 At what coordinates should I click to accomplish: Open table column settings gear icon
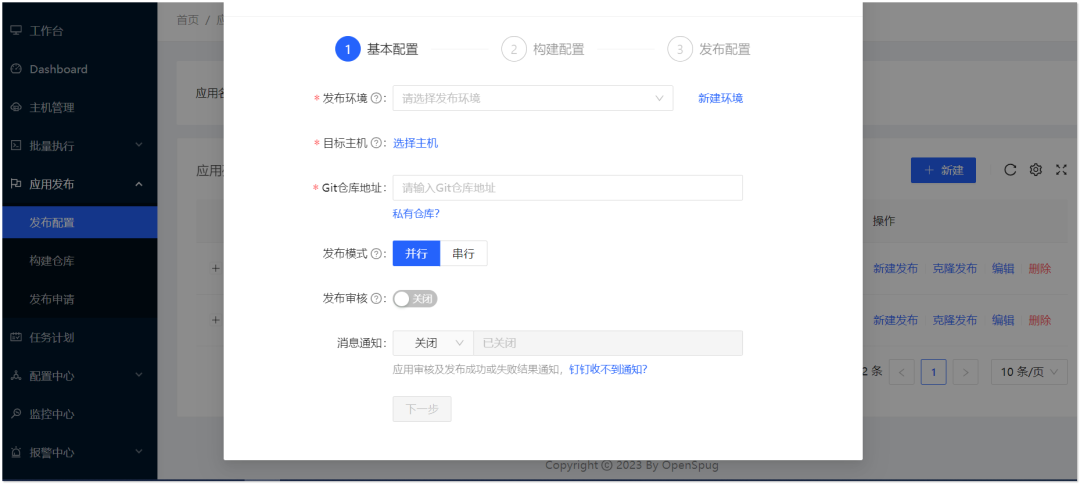tap(1036, 170)
